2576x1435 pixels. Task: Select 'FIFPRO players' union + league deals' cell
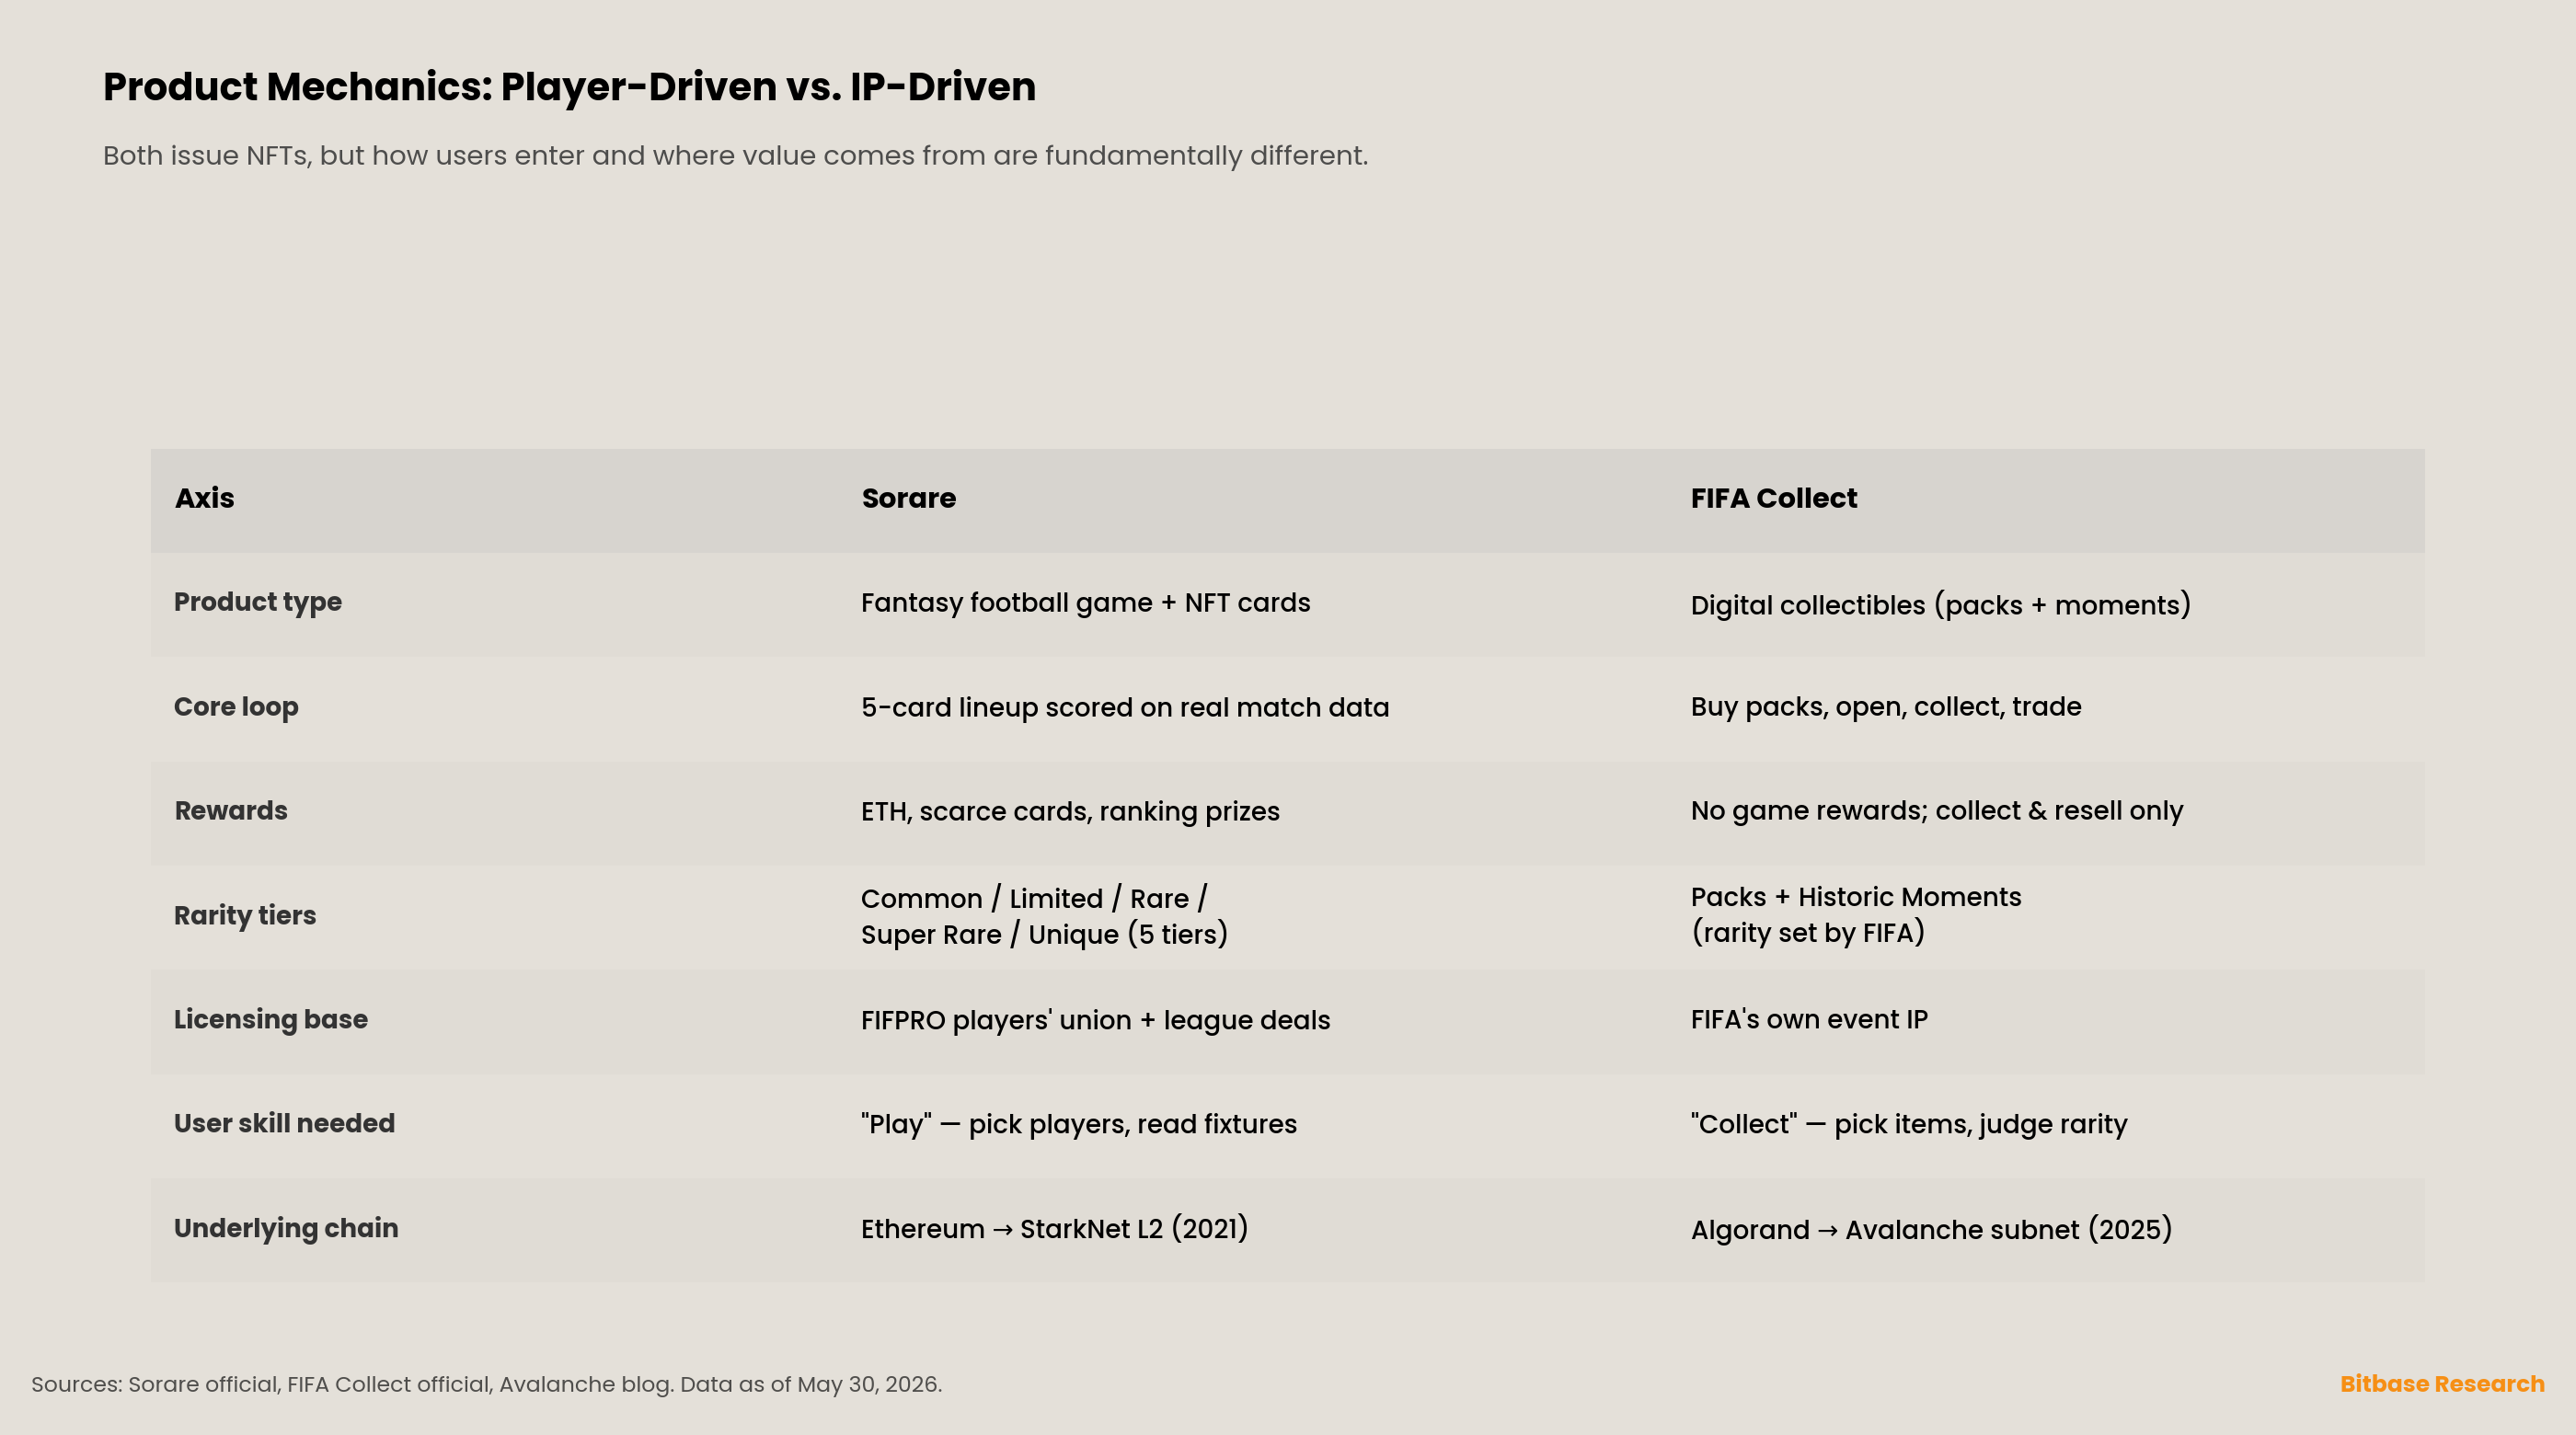[x=1095, y=1020]
